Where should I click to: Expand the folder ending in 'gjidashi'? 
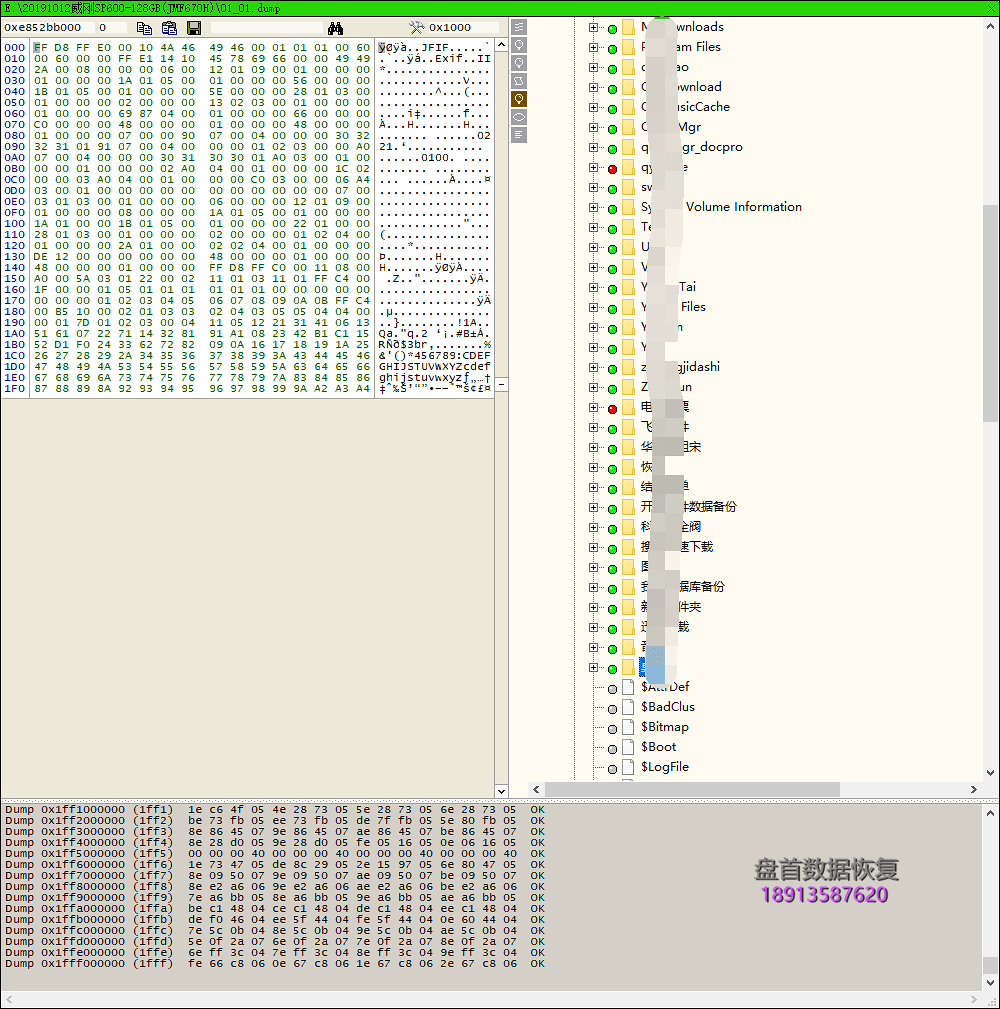pyautogui.click(x=593, y=367)
